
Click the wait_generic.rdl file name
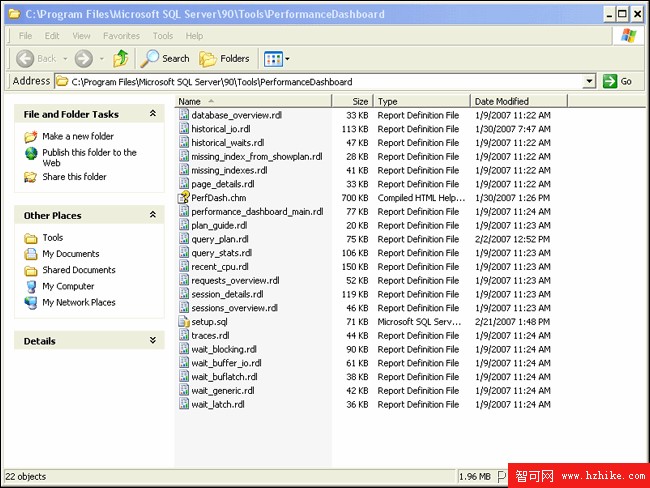pos(223,391)
